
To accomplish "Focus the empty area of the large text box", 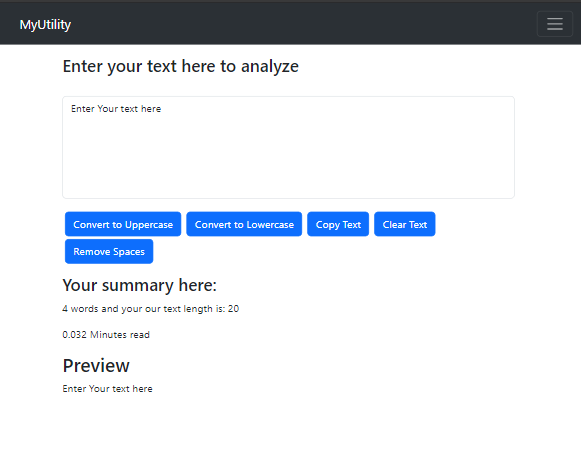I will click(x=288, y=156).
